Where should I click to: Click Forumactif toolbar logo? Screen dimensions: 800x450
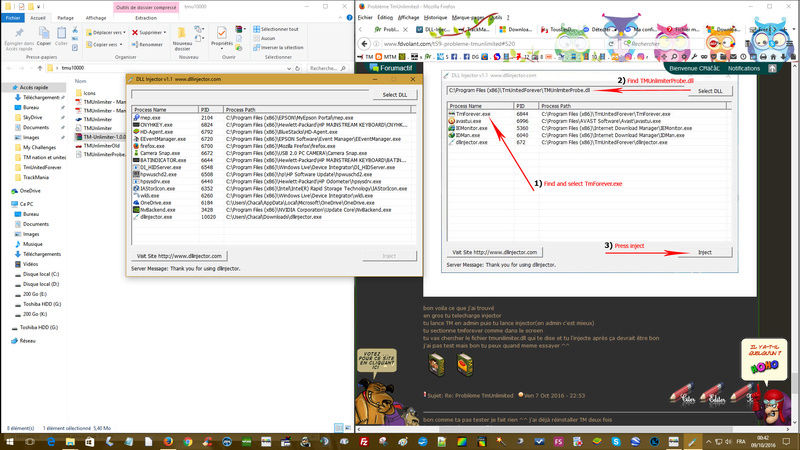click(x=391, y=68)
